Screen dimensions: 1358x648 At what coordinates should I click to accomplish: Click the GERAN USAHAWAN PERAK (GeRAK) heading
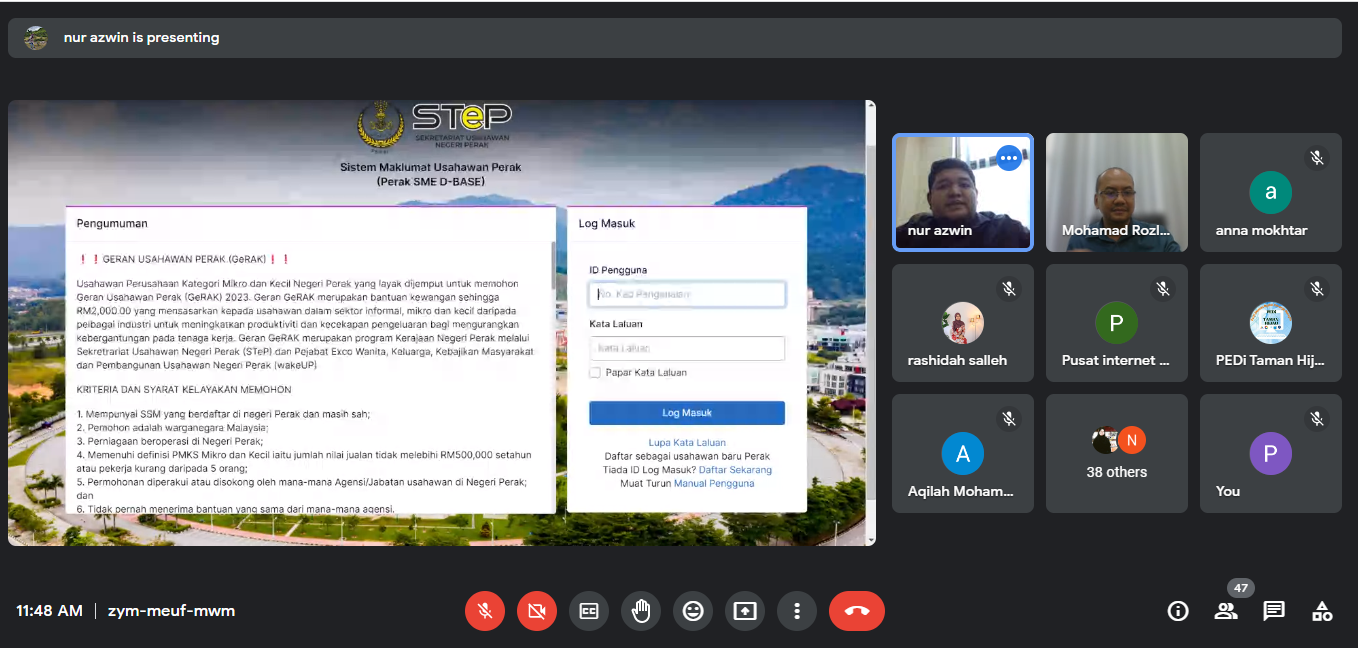(184, 259)
